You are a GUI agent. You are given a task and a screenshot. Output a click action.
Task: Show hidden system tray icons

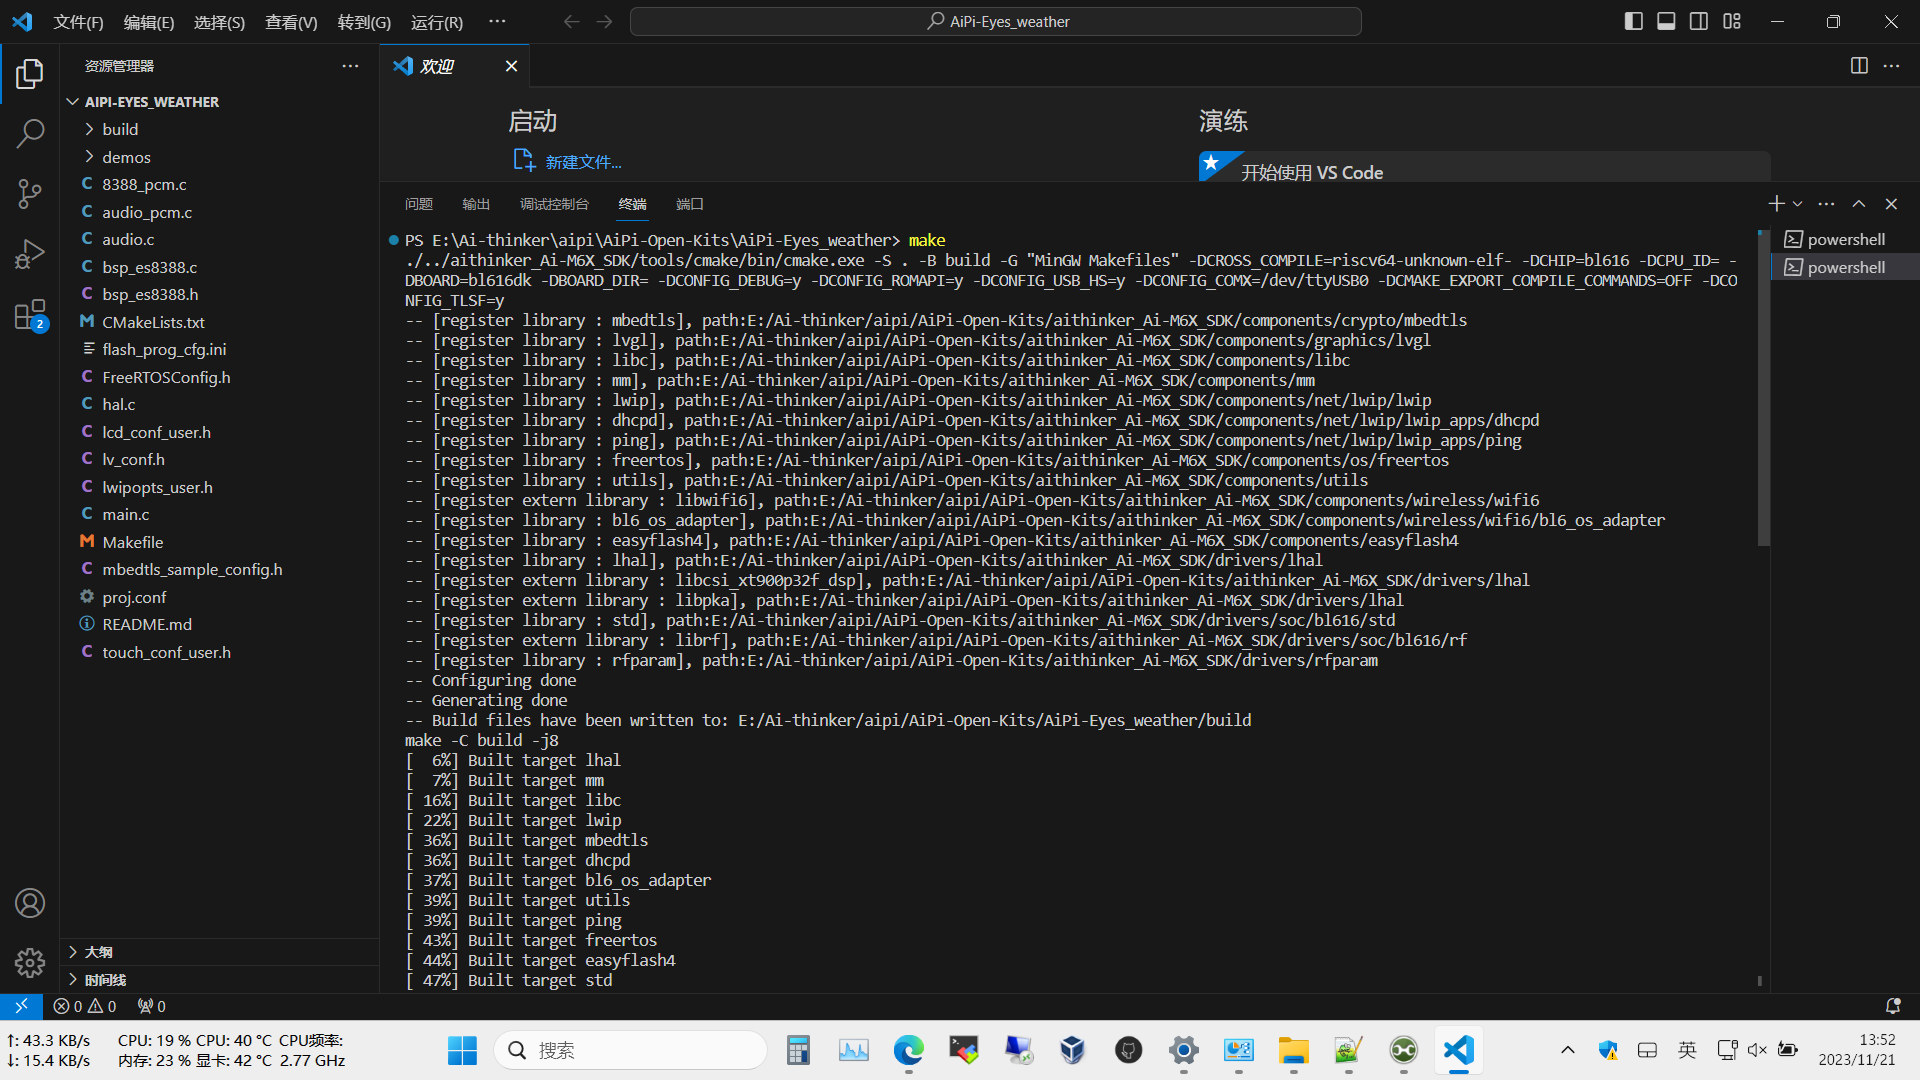[x=1567, y=1050]
